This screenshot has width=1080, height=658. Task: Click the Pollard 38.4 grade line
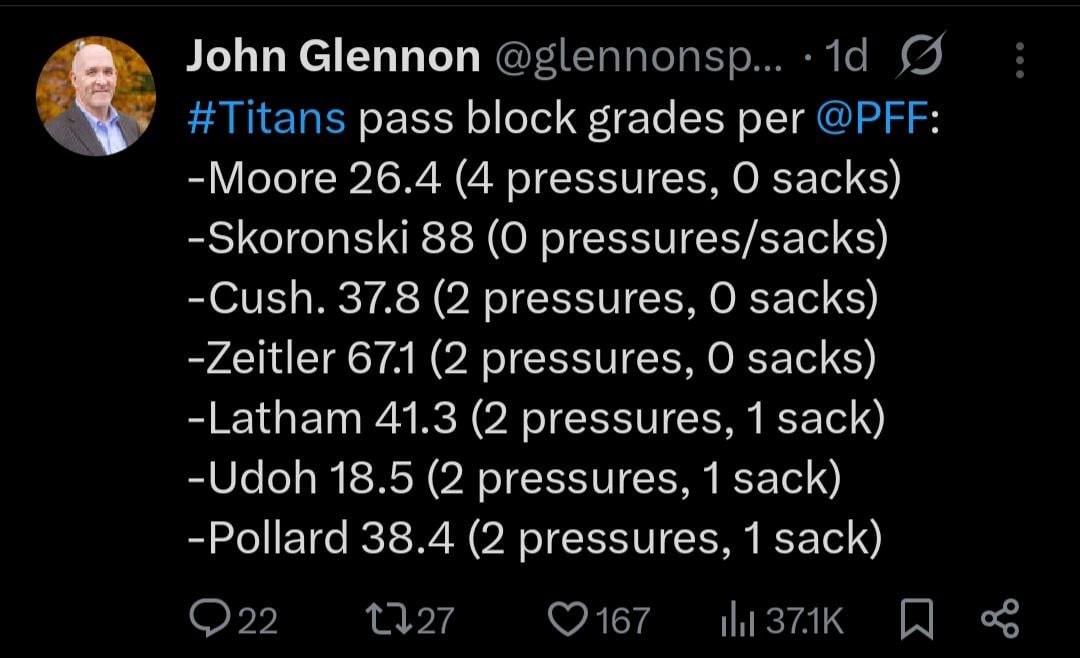(x=535, y=539)
